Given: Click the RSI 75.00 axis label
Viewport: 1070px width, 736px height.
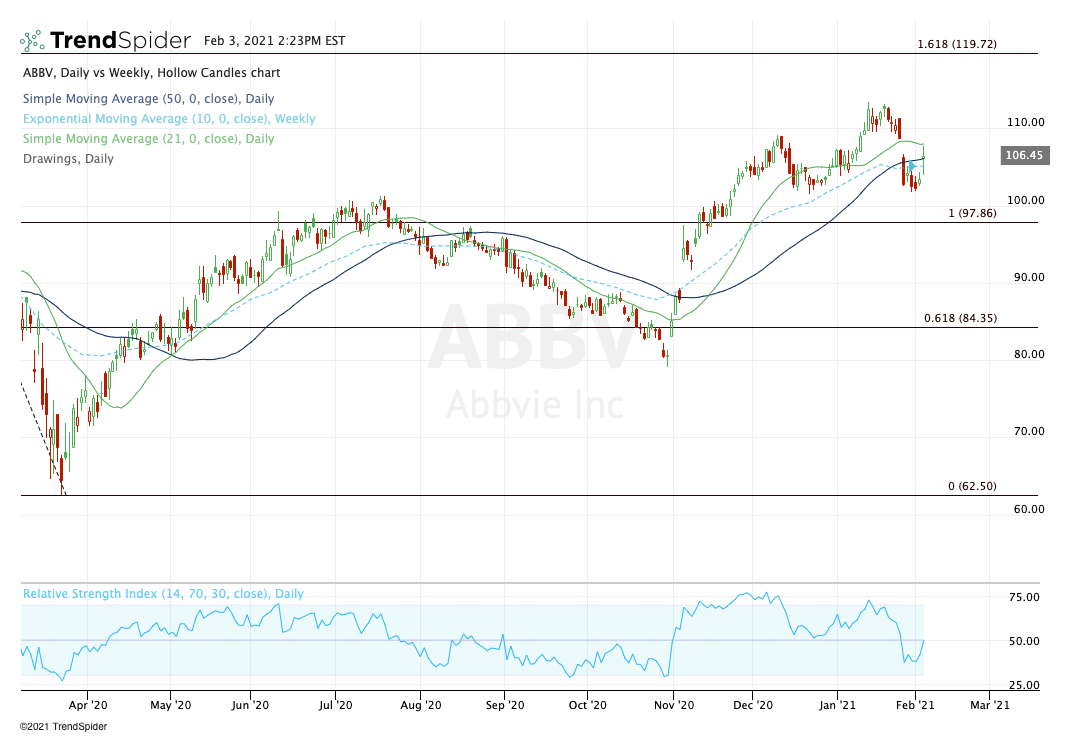Looking at the screenshot, I should 1024,597.
